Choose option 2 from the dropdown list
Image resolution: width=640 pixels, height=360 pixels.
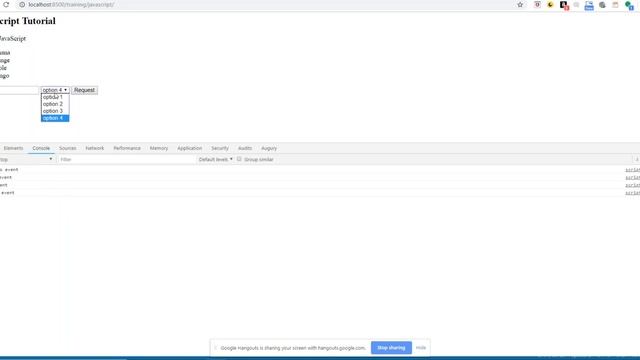tap(55, 104)
